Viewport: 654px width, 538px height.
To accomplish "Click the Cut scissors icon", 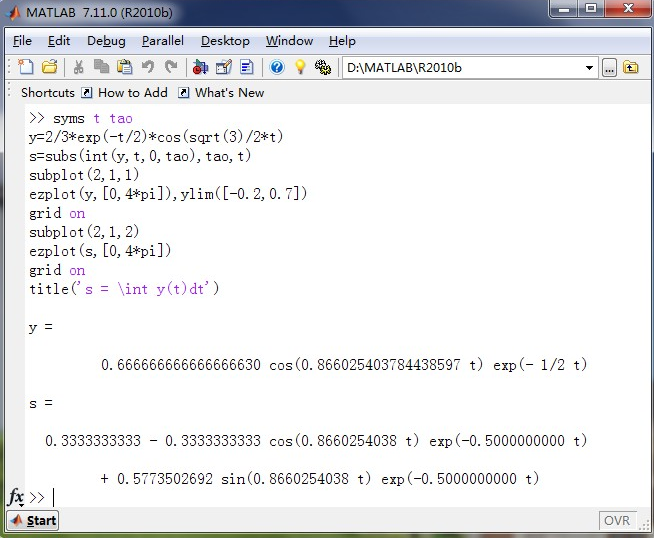I will pyautogui.click(x=78, y=67).
